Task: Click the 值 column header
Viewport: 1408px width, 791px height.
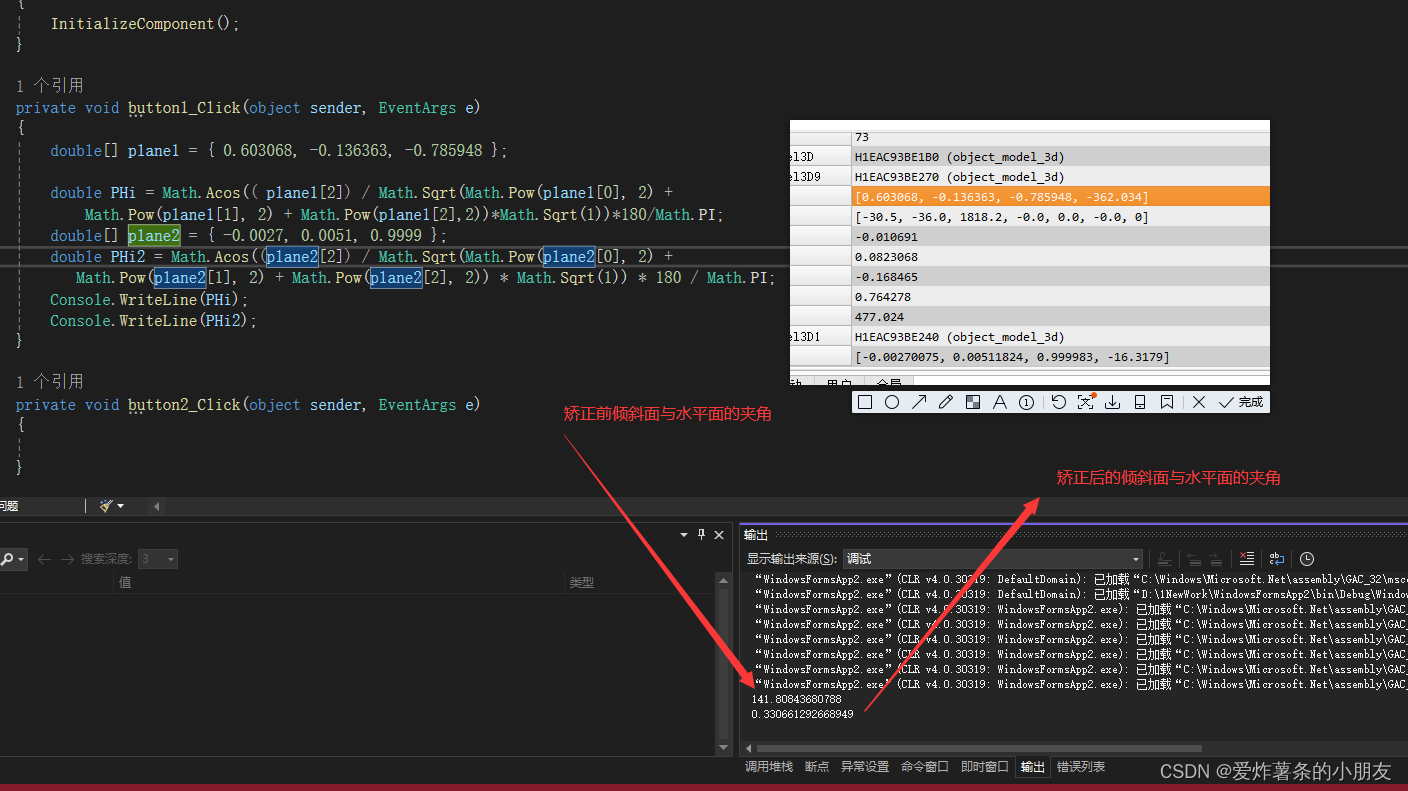Action: point(125,582)
